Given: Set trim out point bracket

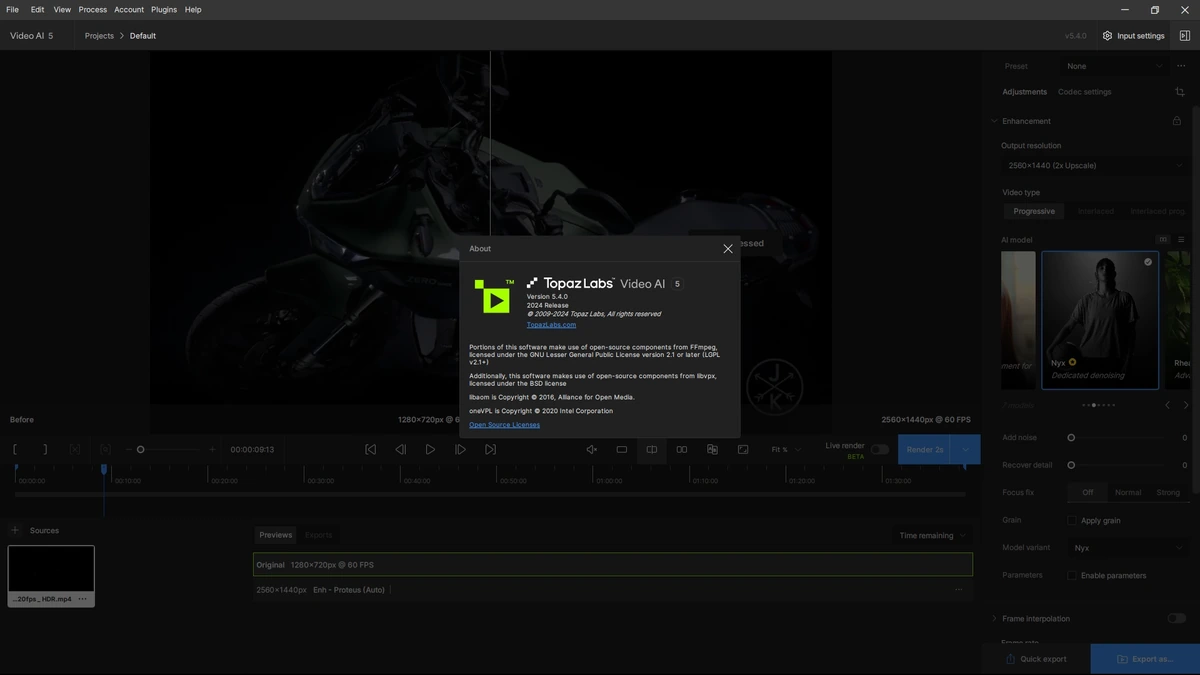Looking at the screenshot, I should click(45, 450).
